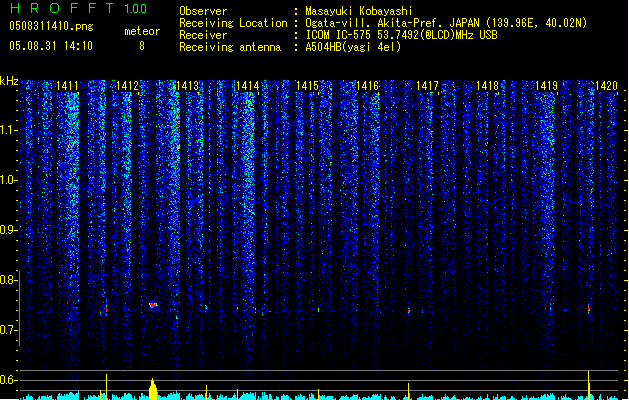The height and width of the screenshot is (400, 629).
Task: Click the red meteor echo after 1412
Action: coord(152,305)
